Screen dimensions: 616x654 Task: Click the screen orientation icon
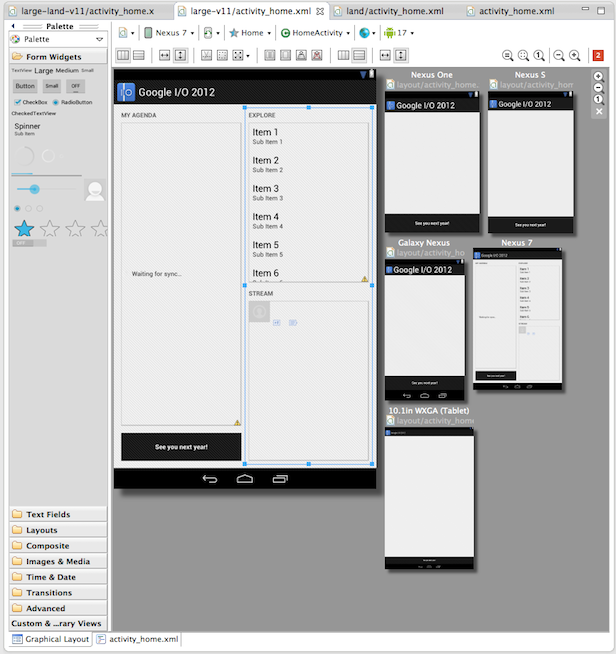208,33
